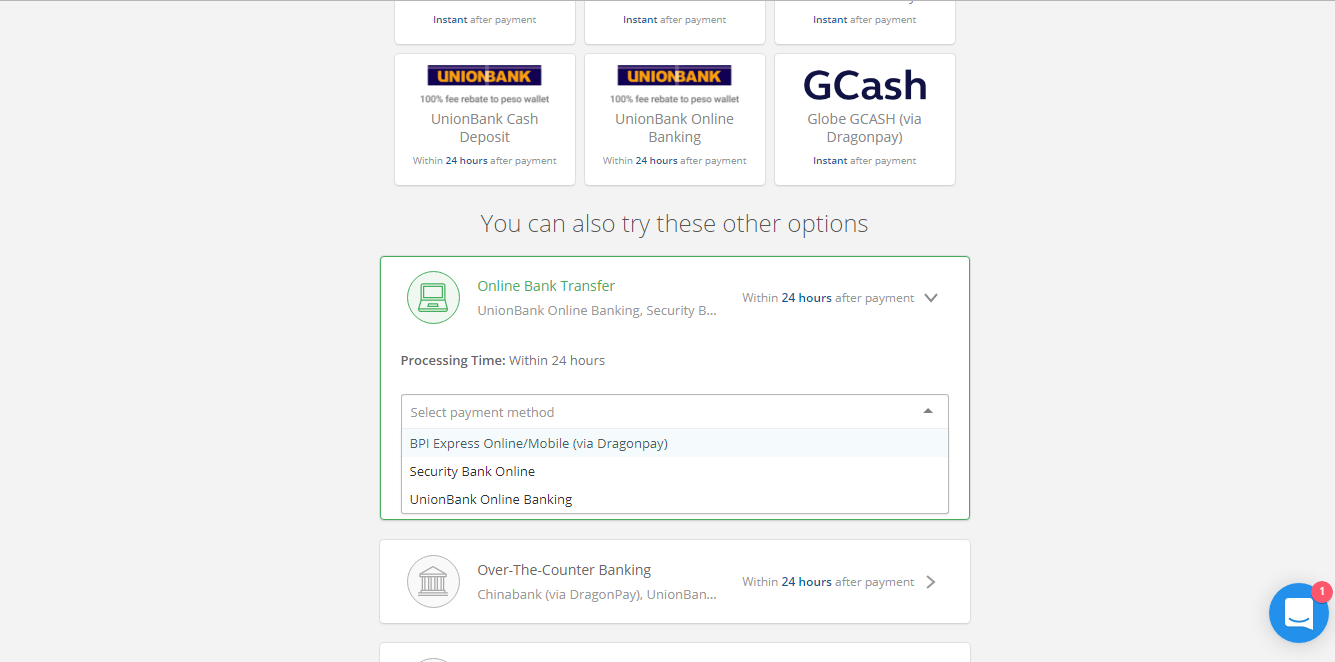Expand the Over-The-Counter Banking chevron
Screen dimensions: 1335x662
930,582
